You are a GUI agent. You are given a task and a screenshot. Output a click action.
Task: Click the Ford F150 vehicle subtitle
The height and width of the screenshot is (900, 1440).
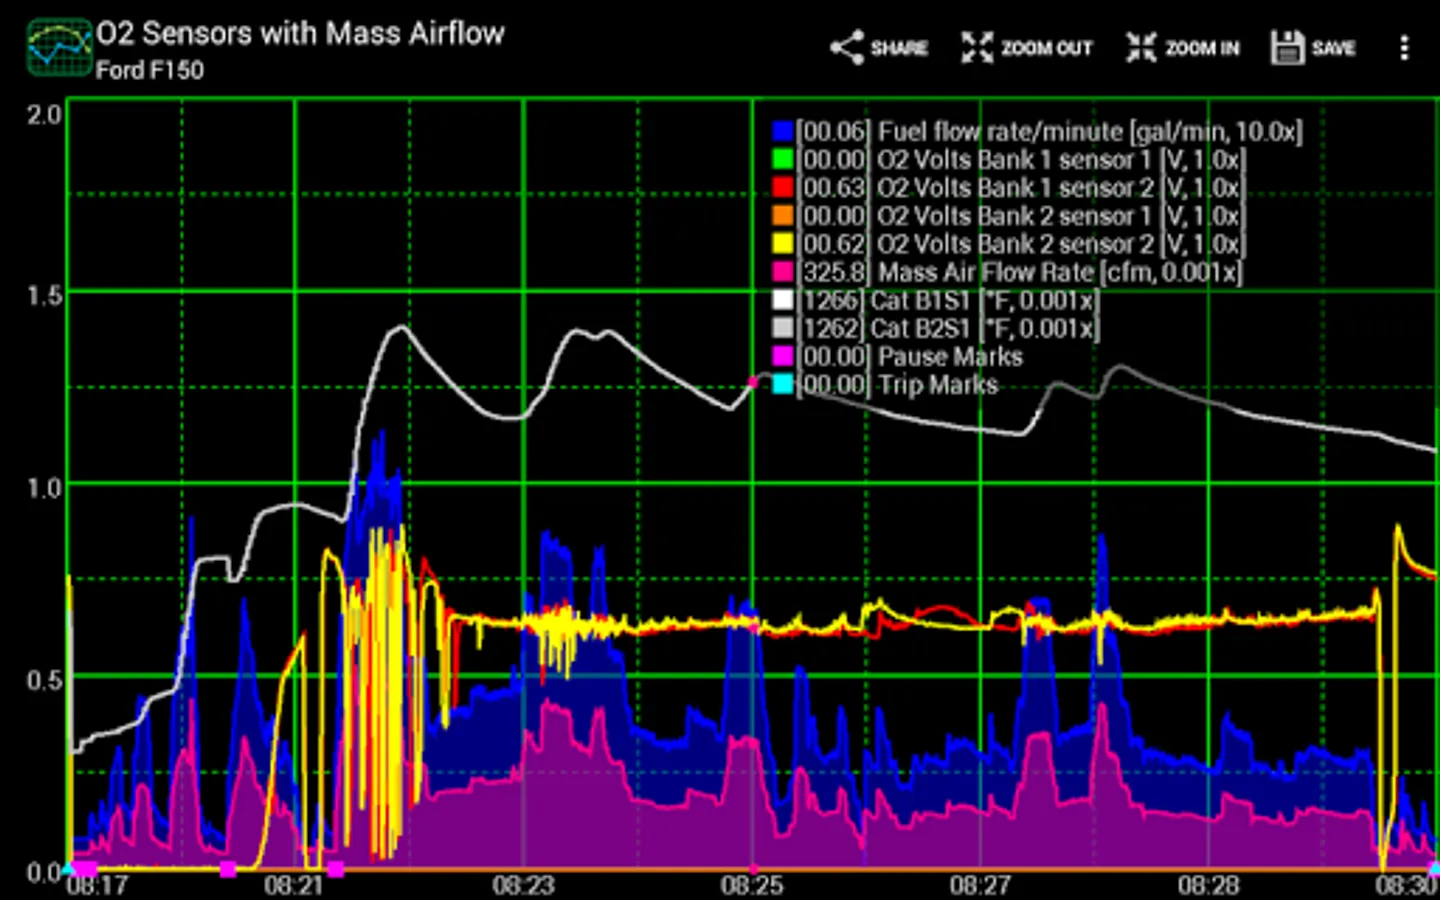pos(150,70)
